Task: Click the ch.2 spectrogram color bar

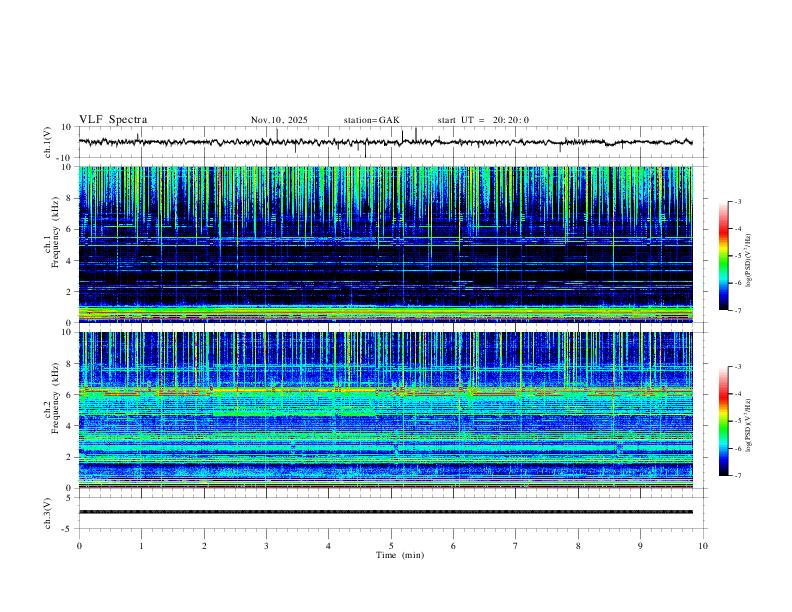Action: tap(724, 421)
